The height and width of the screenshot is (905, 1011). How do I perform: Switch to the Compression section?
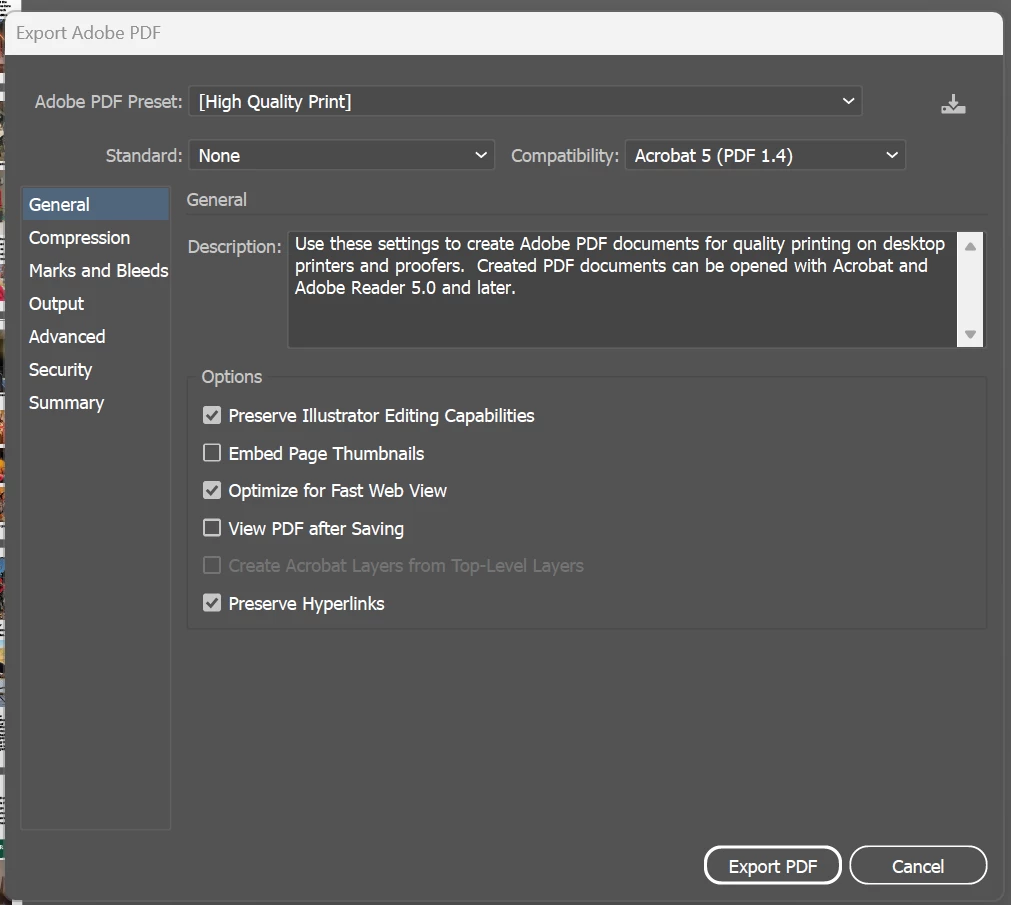pos(95,238)
